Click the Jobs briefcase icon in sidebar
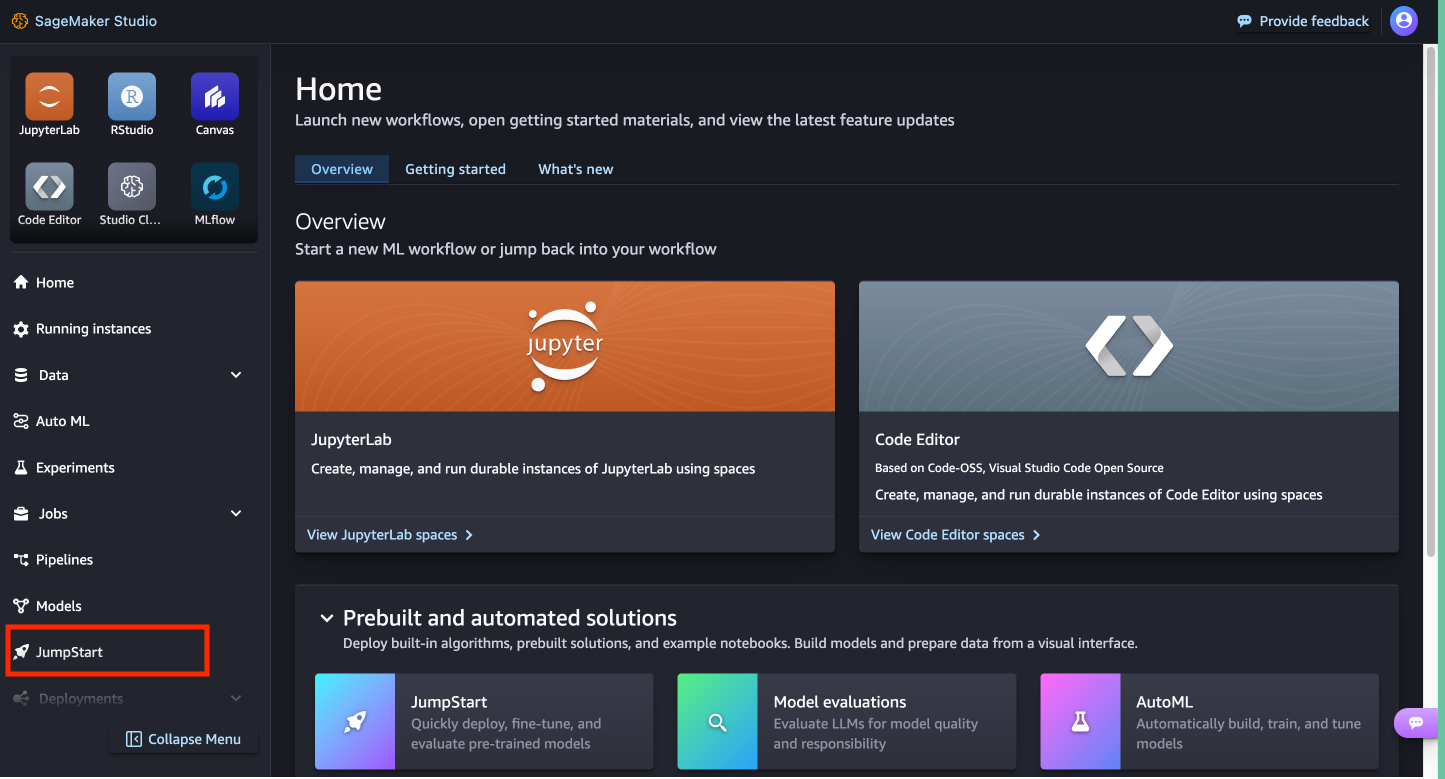The image size is (1445, 779). point(20,514)
